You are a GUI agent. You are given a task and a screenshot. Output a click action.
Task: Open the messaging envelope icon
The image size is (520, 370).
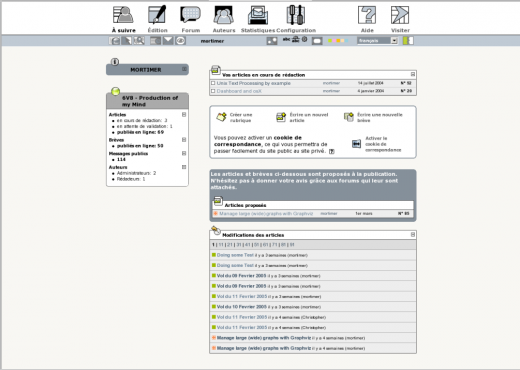(168, 41)
